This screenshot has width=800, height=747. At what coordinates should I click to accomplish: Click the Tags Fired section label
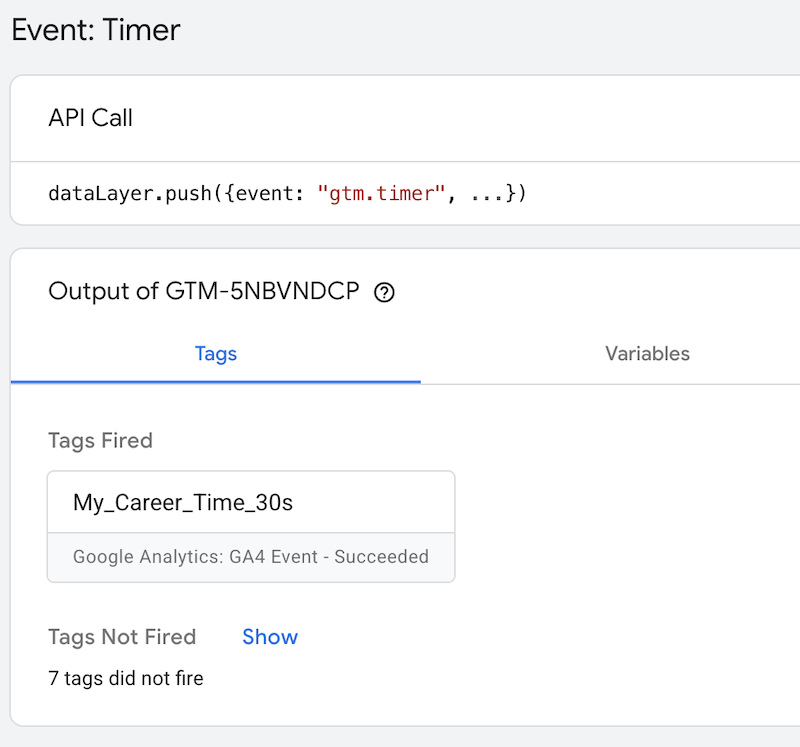[x=100, y=440]
